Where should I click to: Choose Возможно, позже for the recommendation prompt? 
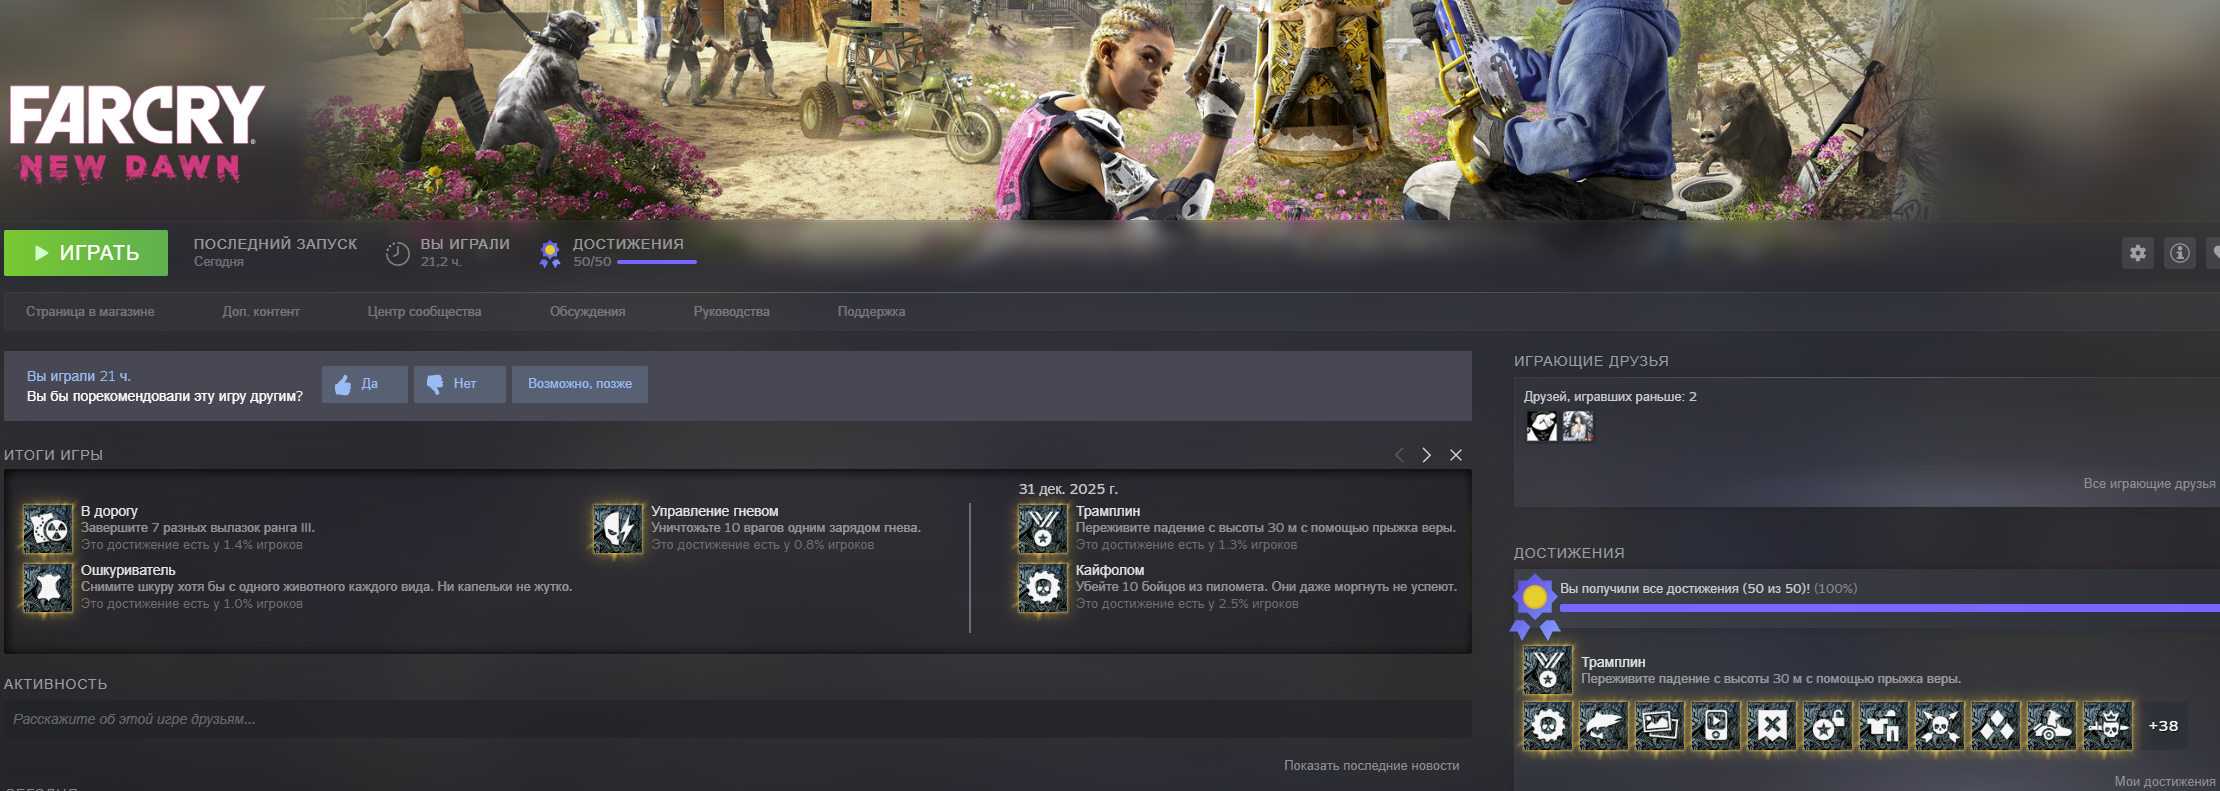click(579, 384)
